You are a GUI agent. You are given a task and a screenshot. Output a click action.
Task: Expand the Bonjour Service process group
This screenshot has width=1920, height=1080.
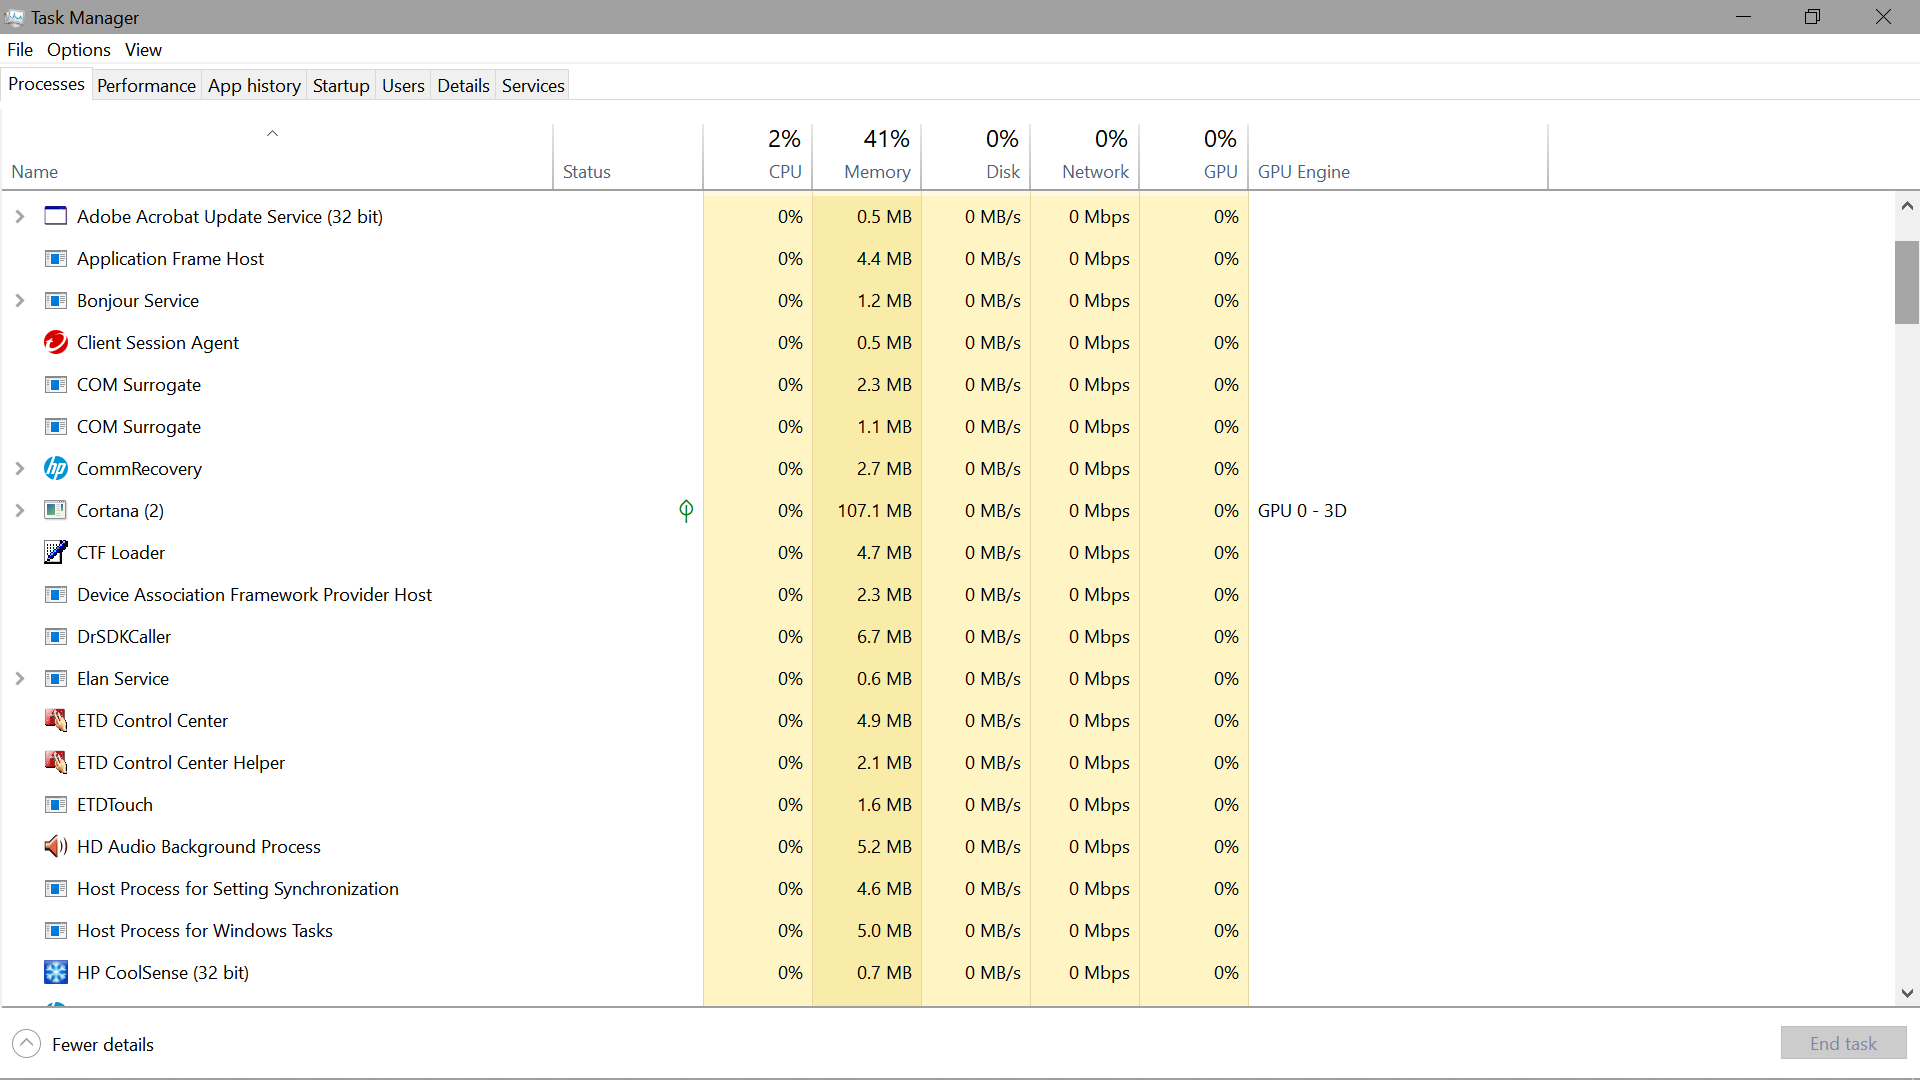coord(19,300)
